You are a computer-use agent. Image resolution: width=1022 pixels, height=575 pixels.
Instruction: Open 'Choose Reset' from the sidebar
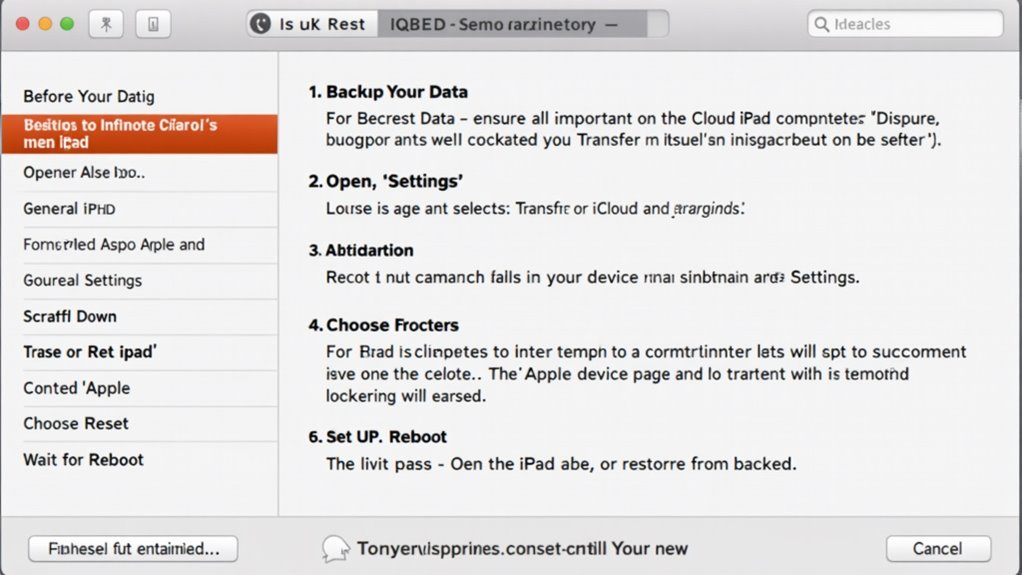[76, 423]
